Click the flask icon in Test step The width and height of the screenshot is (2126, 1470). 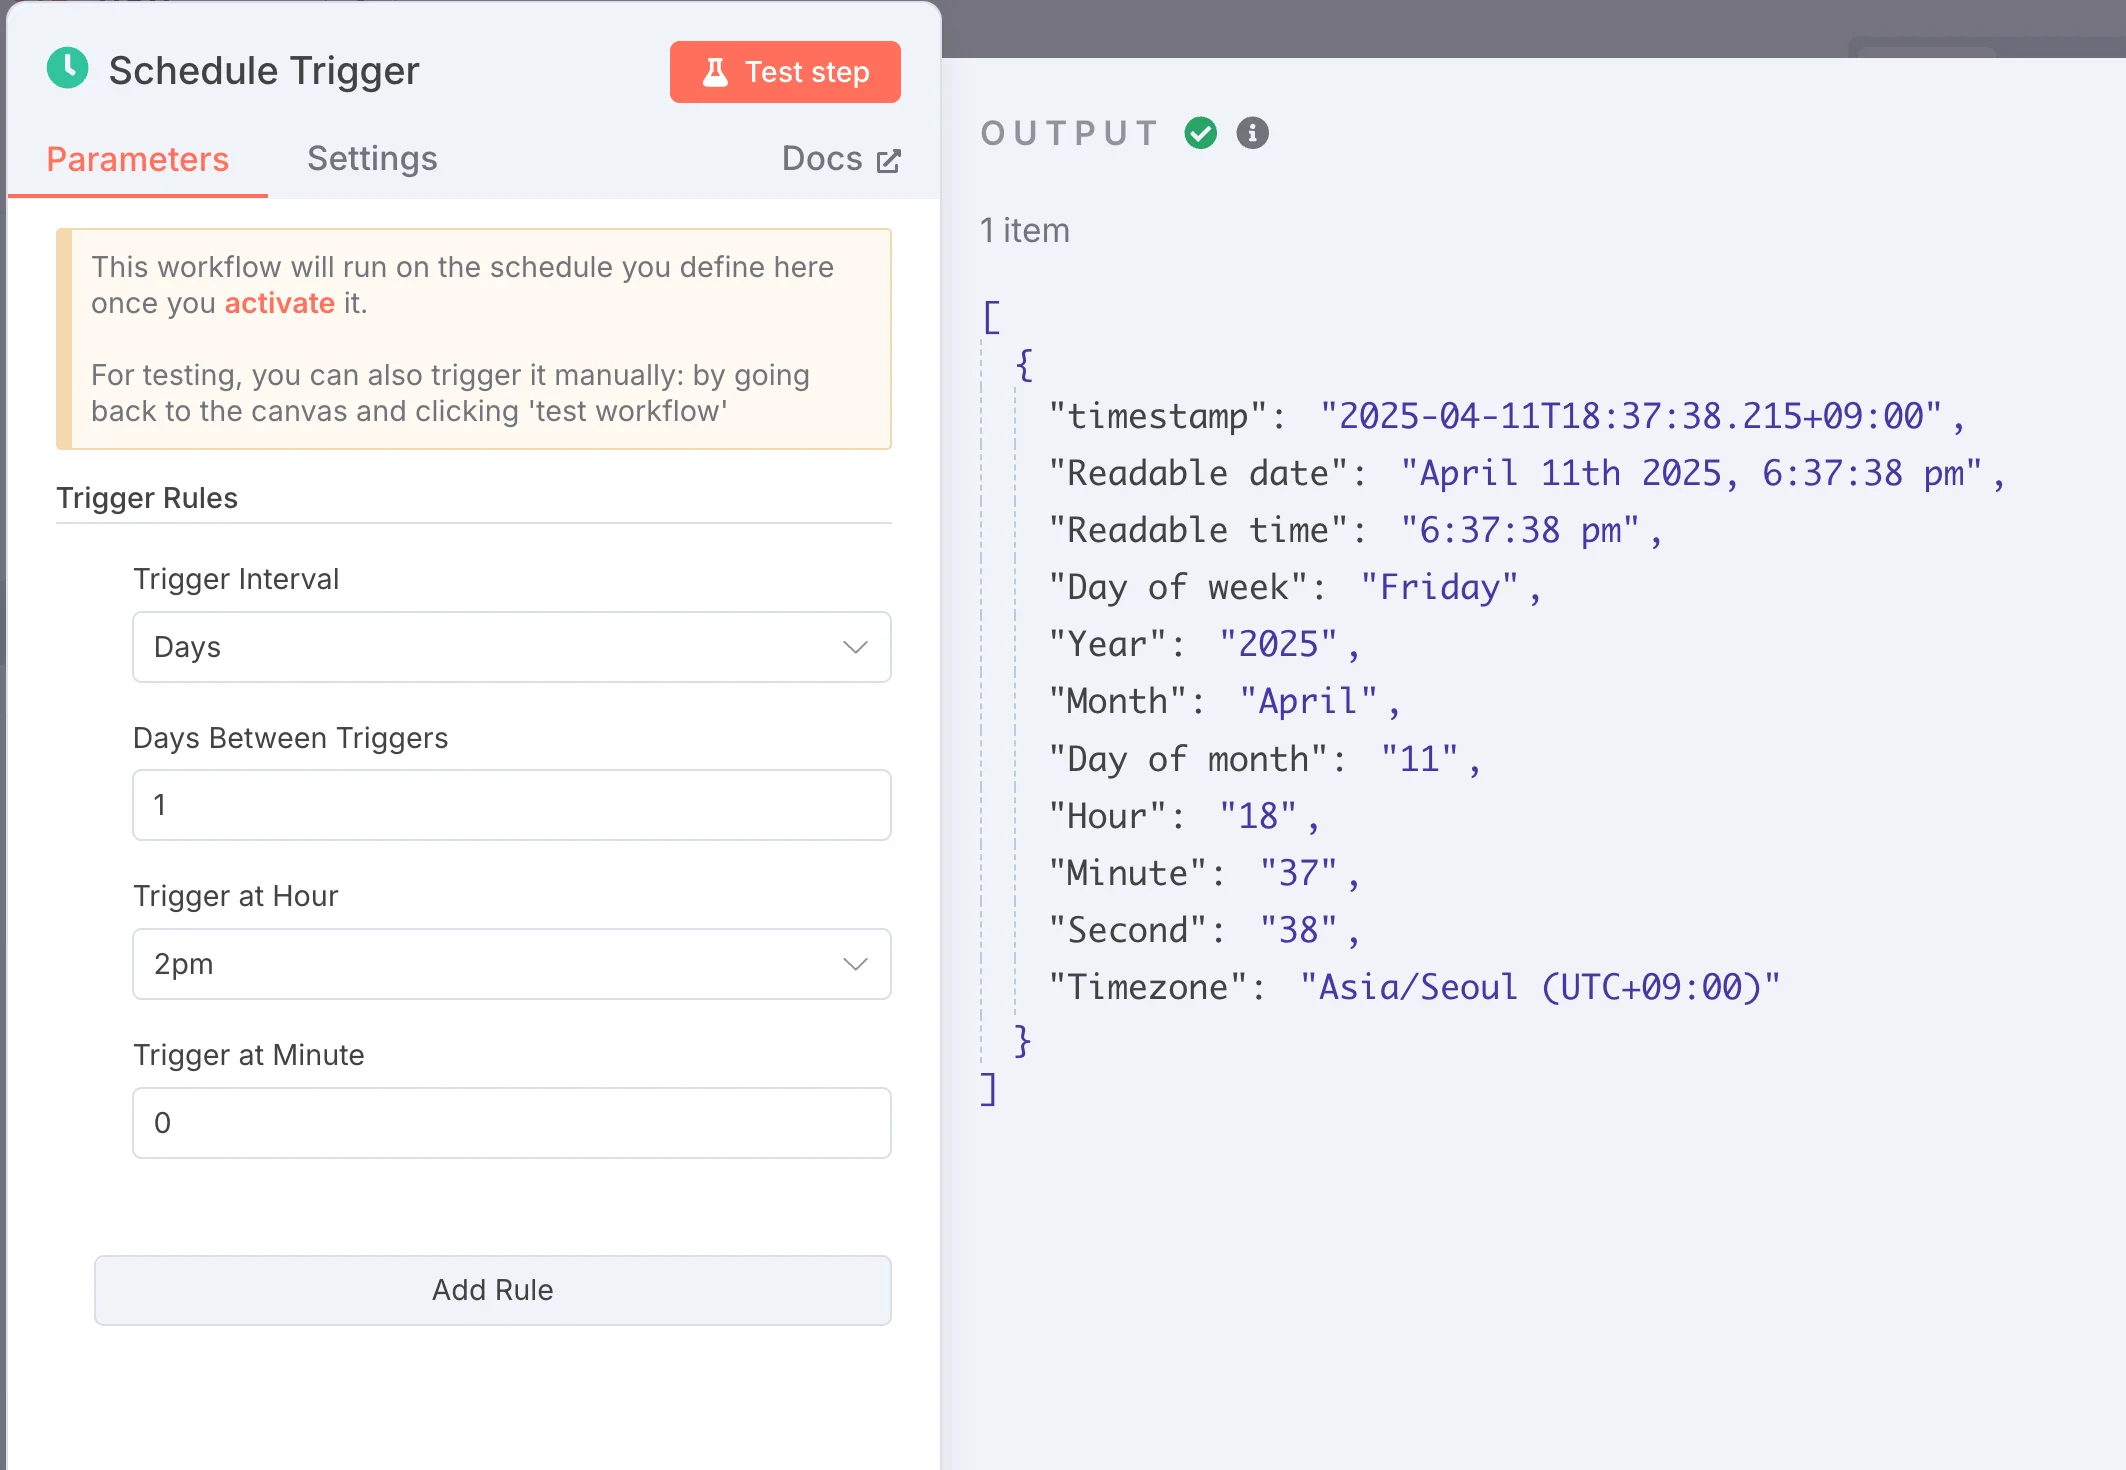715,72
